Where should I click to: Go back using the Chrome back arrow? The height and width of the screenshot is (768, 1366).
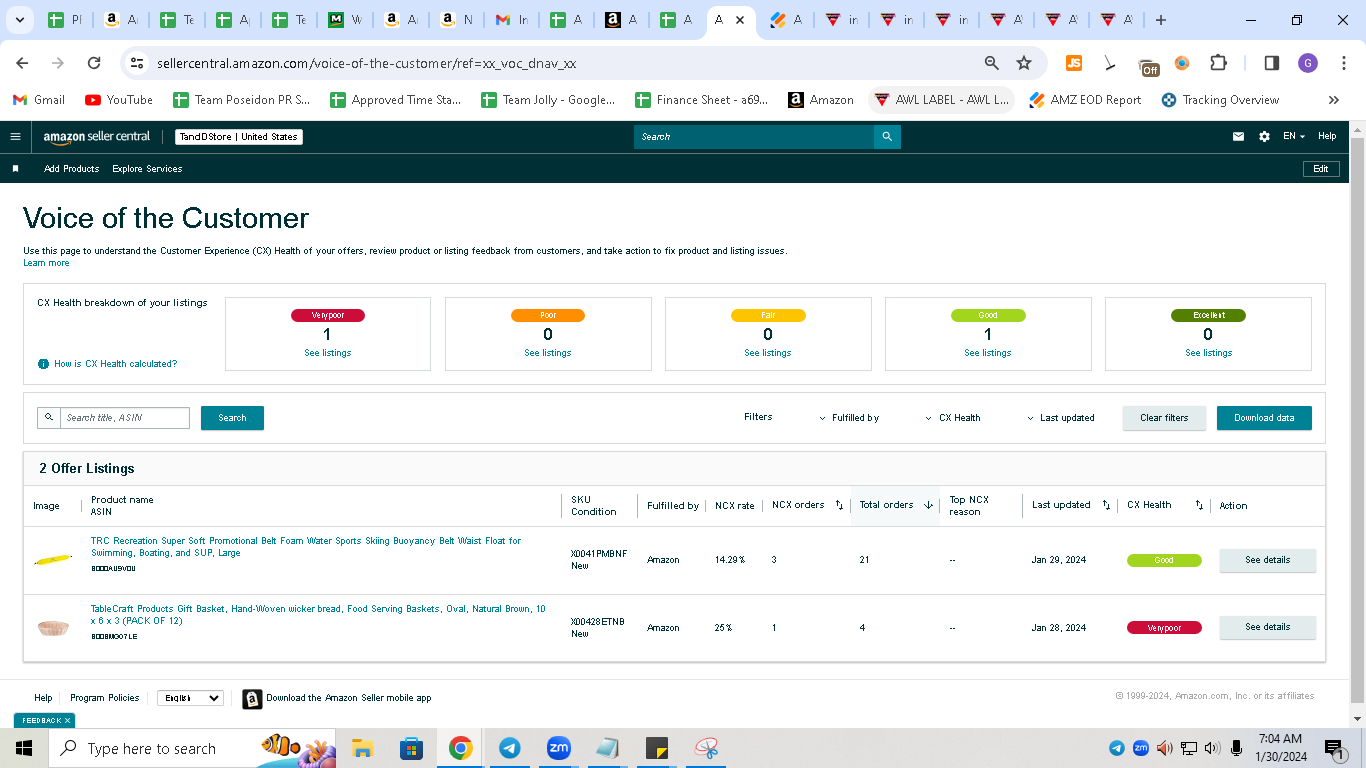coord(22,63)
